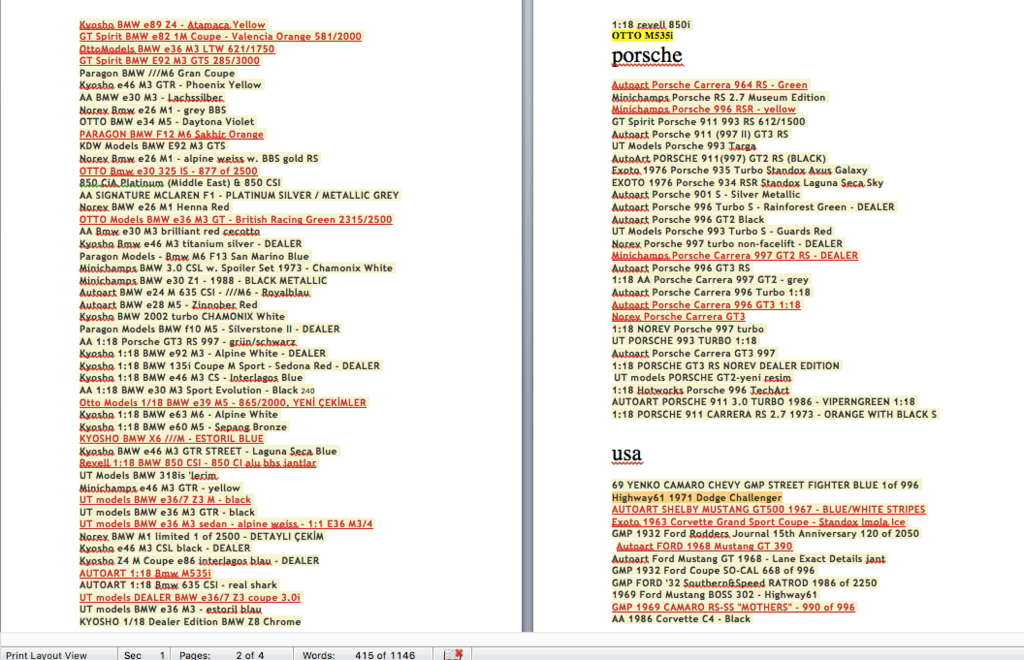Viewport: 1024px width, 660px height.
Task: Click the 'UT Models Porsche 993 Targa' line
Action: pos(683,146)
